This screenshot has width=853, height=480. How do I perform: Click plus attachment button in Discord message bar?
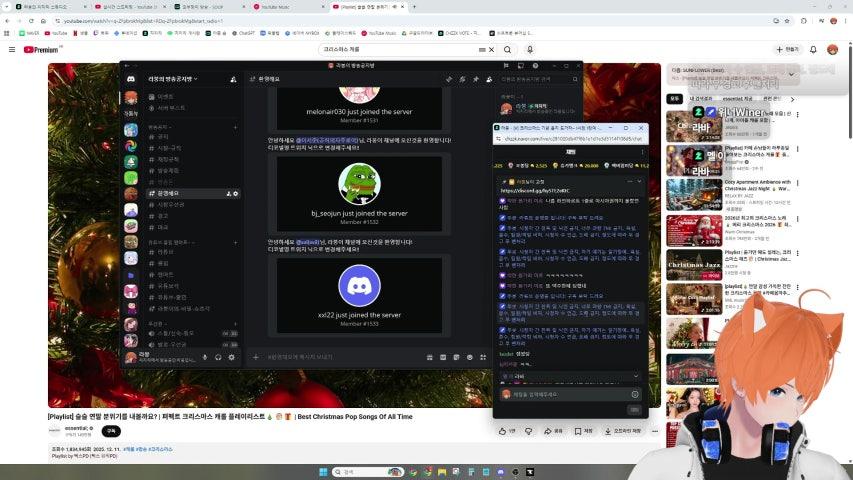pyautogui.click(x=256, y=357)
